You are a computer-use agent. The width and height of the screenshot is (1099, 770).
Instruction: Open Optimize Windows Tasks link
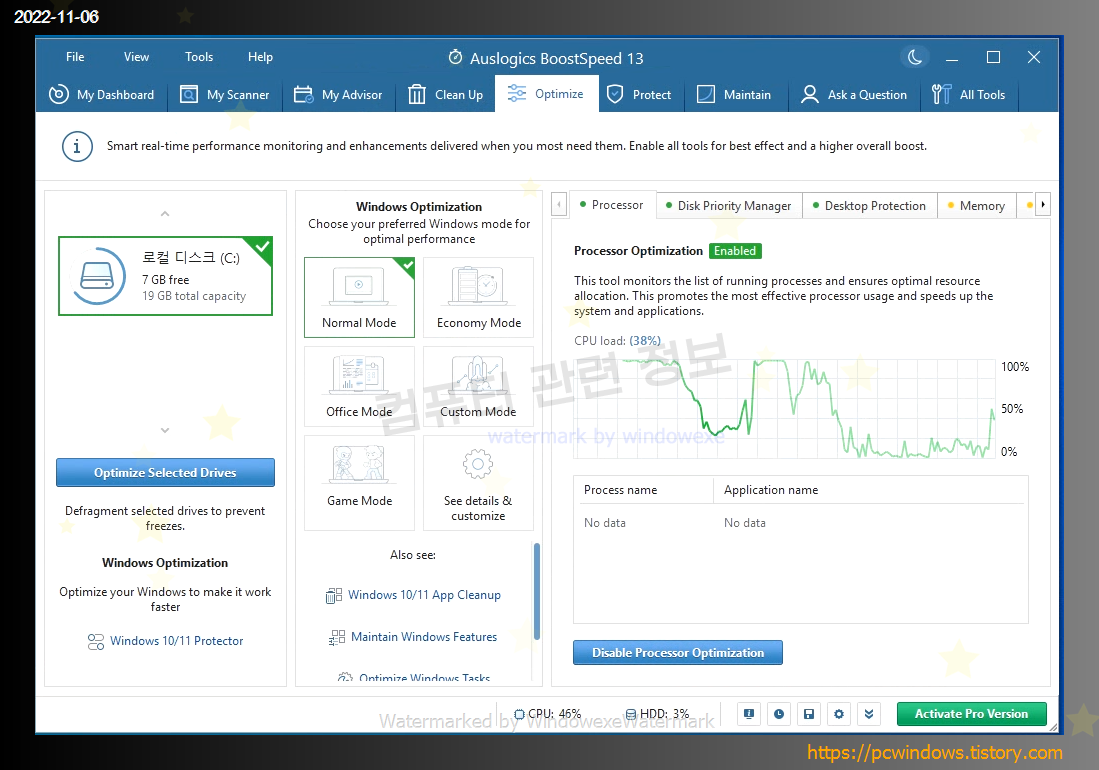coord(424,677)
